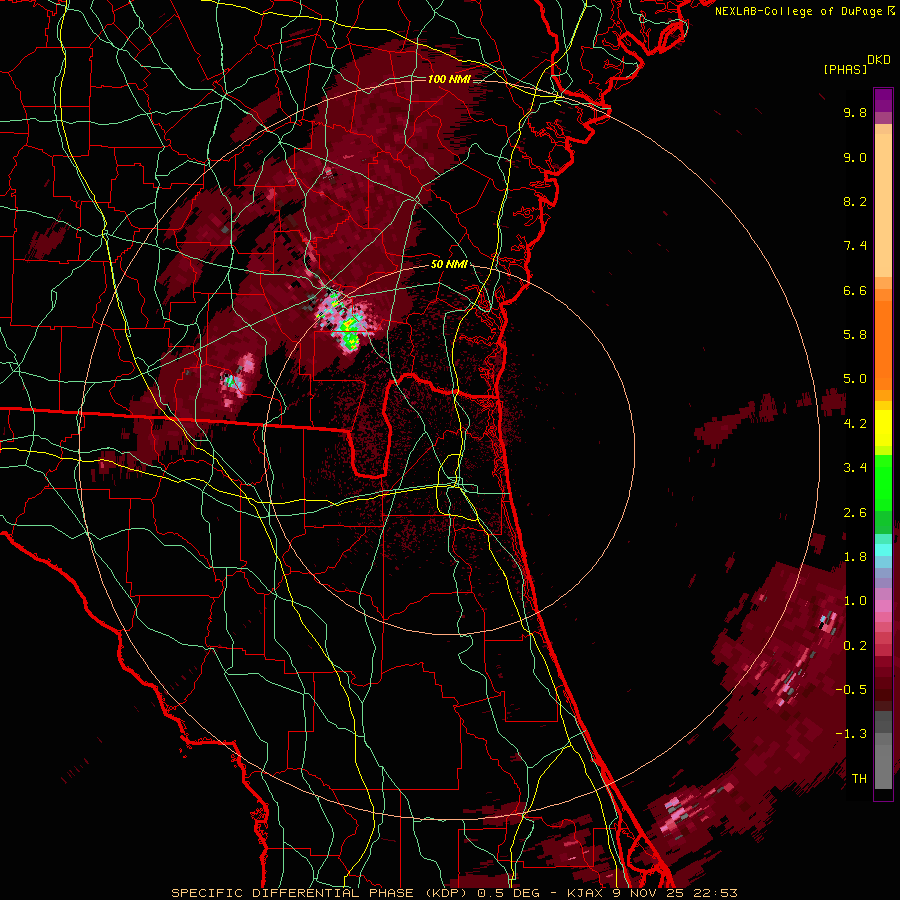Pick the gray segment of color bar
This screenshot has height=900, width=900.
click(883, 751)
